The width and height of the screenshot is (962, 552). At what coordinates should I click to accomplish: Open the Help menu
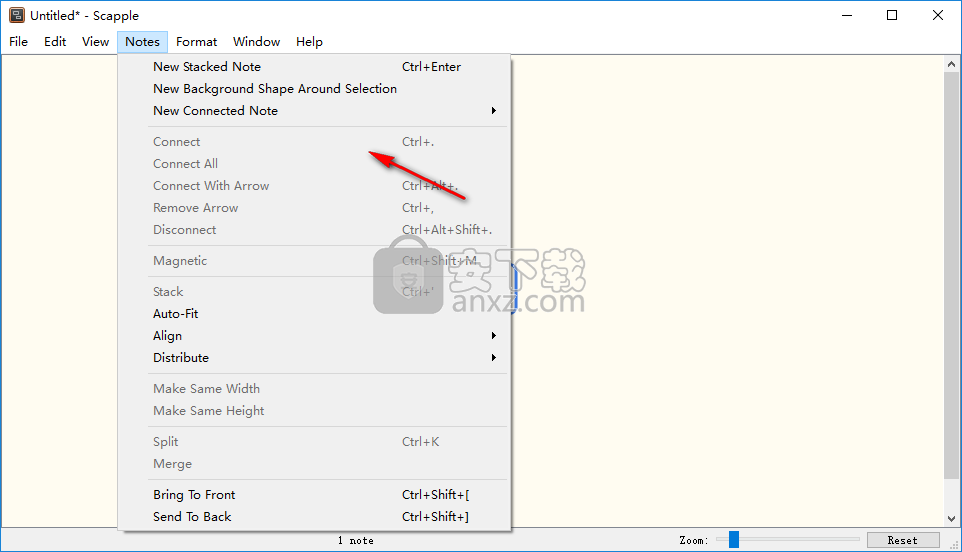click(309, 42)
